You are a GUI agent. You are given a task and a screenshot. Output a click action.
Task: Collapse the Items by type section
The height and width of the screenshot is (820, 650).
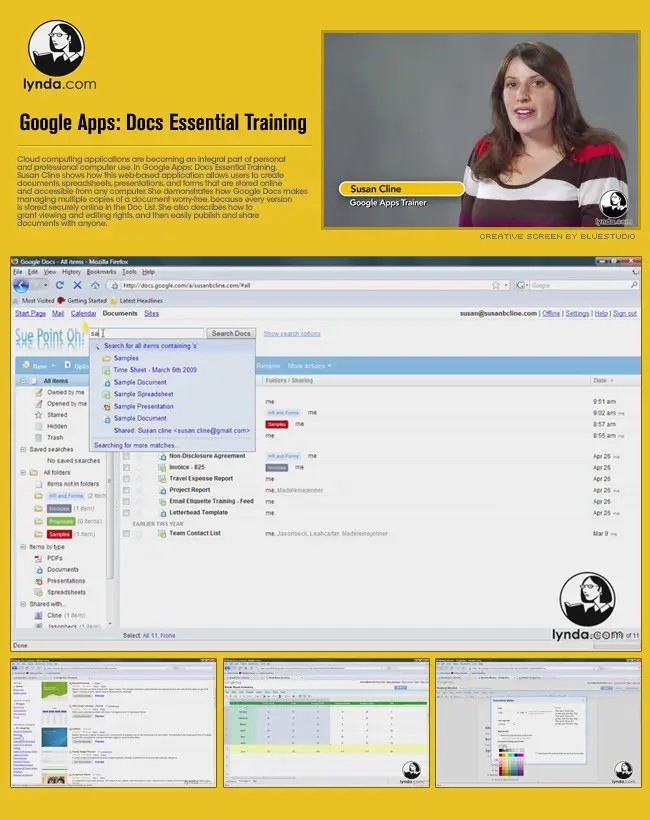(23, 547)
